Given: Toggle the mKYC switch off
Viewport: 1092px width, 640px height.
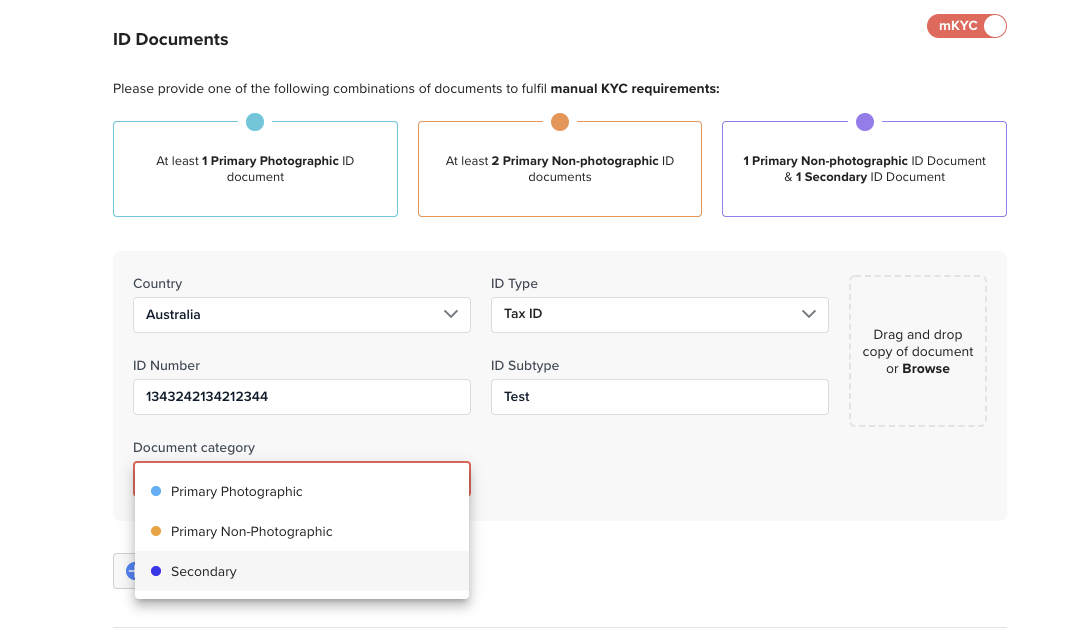Looking at the screenshot, I should (966, 26).
